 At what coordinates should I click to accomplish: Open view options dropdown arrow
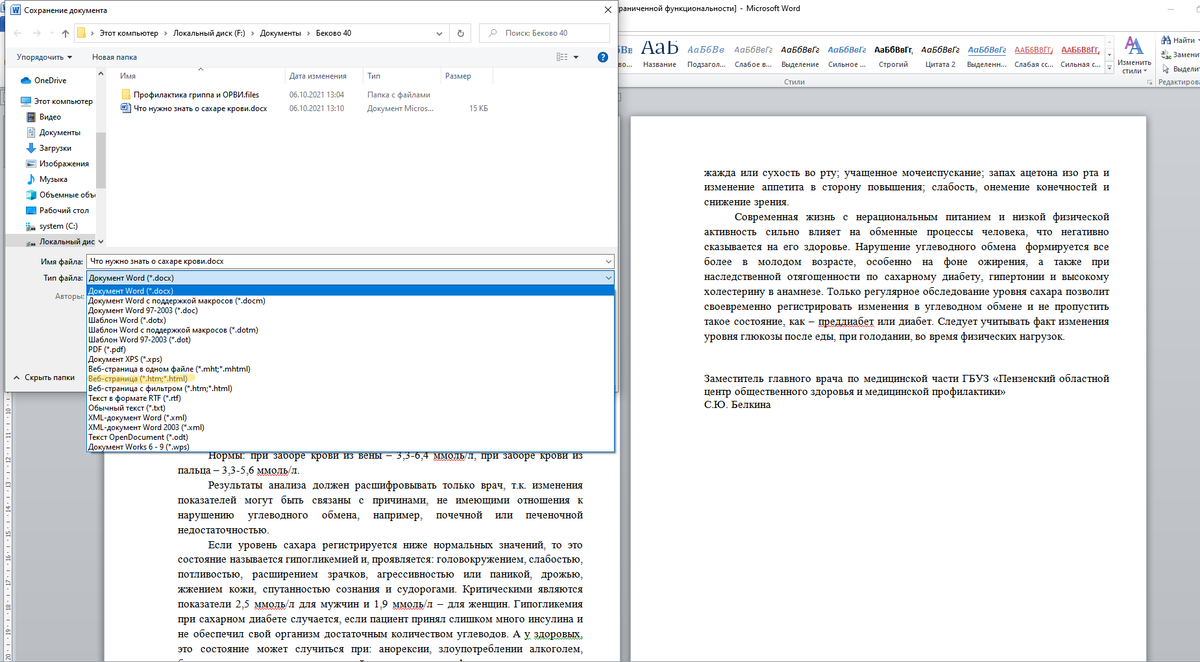coord(576,57)
